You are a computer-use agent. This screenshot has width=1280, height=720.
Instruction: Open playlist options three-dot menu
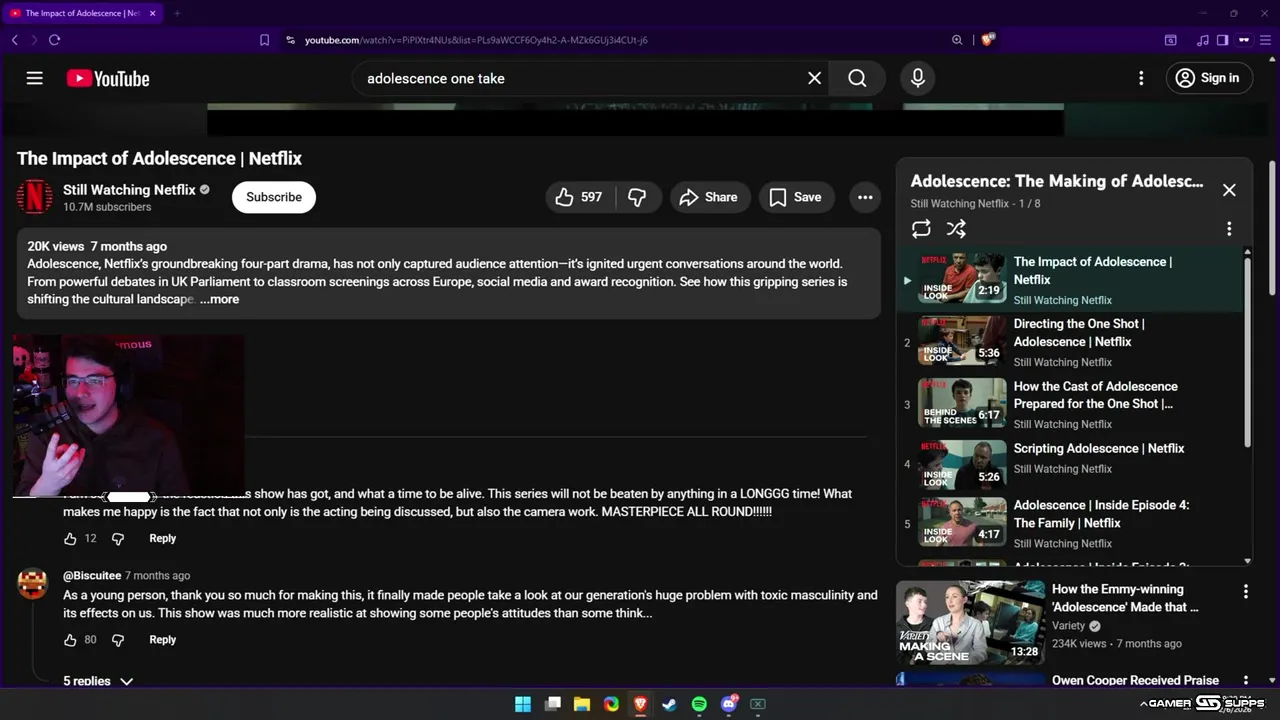point(1229,229)
